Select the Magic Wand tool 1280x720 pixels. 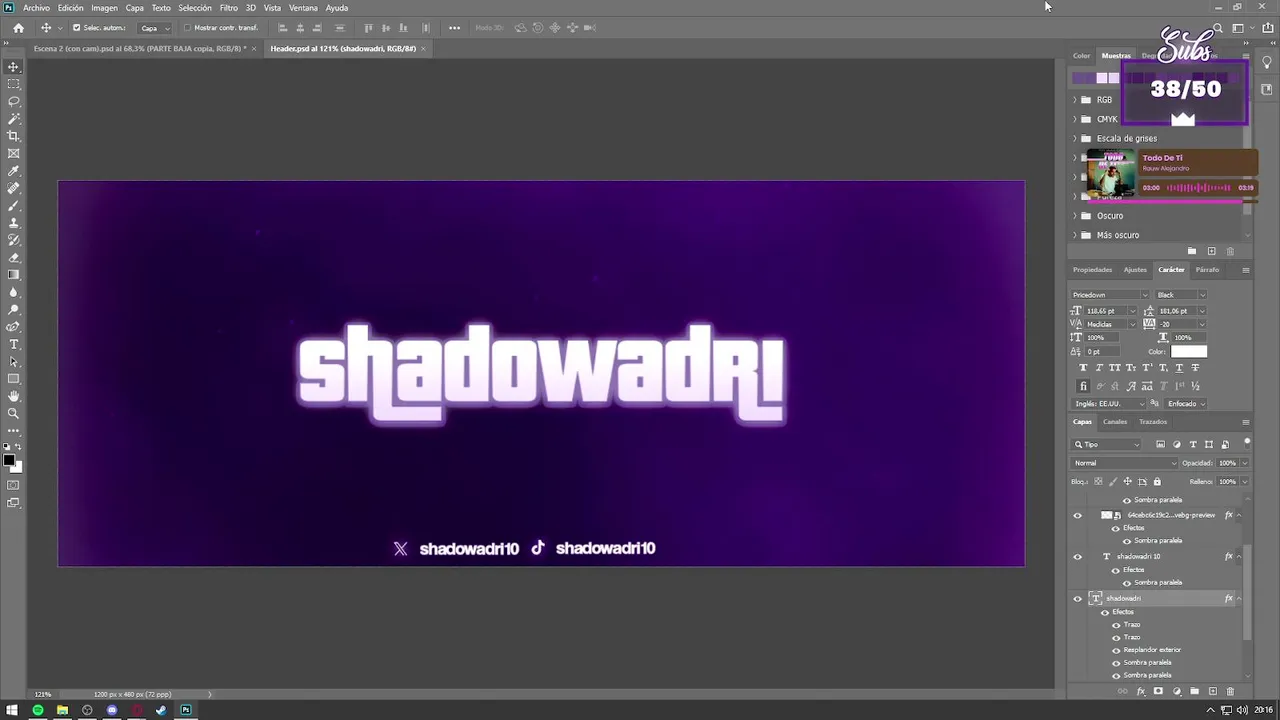(x=13, y=119)
